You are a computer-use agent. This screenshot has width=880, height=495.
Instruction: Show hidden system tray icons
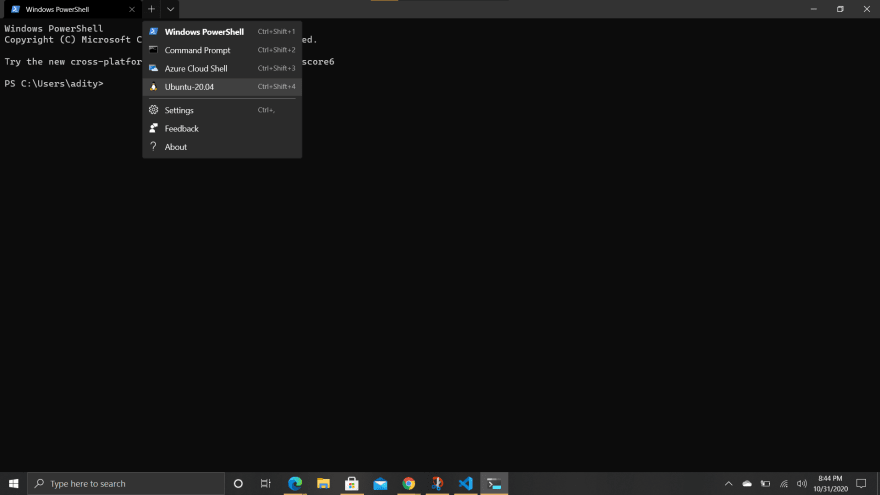coord(728,483)
